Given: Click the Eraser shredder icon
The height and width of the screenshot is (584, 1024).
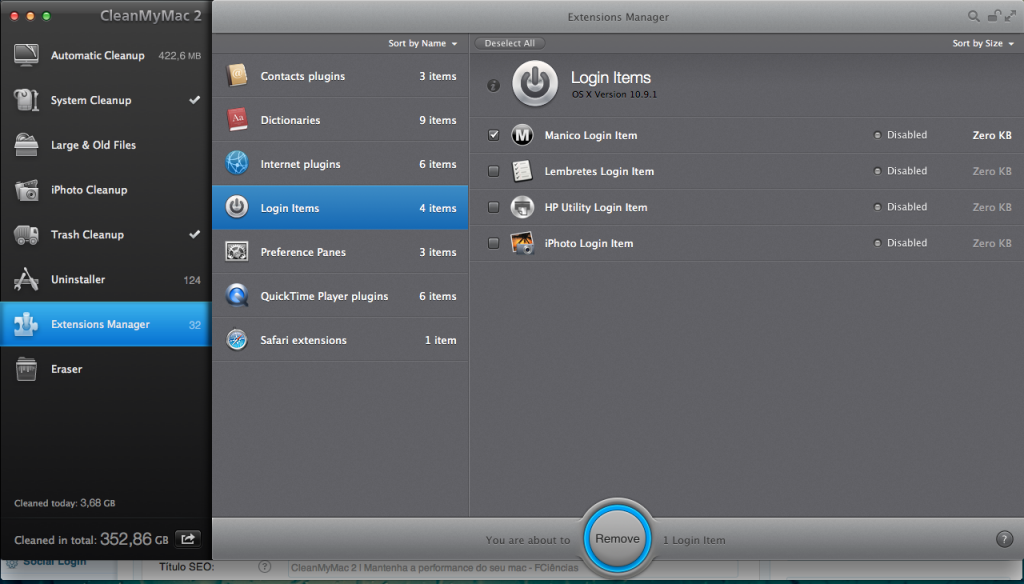Looking at the screenshot, I should coord(26,369).
